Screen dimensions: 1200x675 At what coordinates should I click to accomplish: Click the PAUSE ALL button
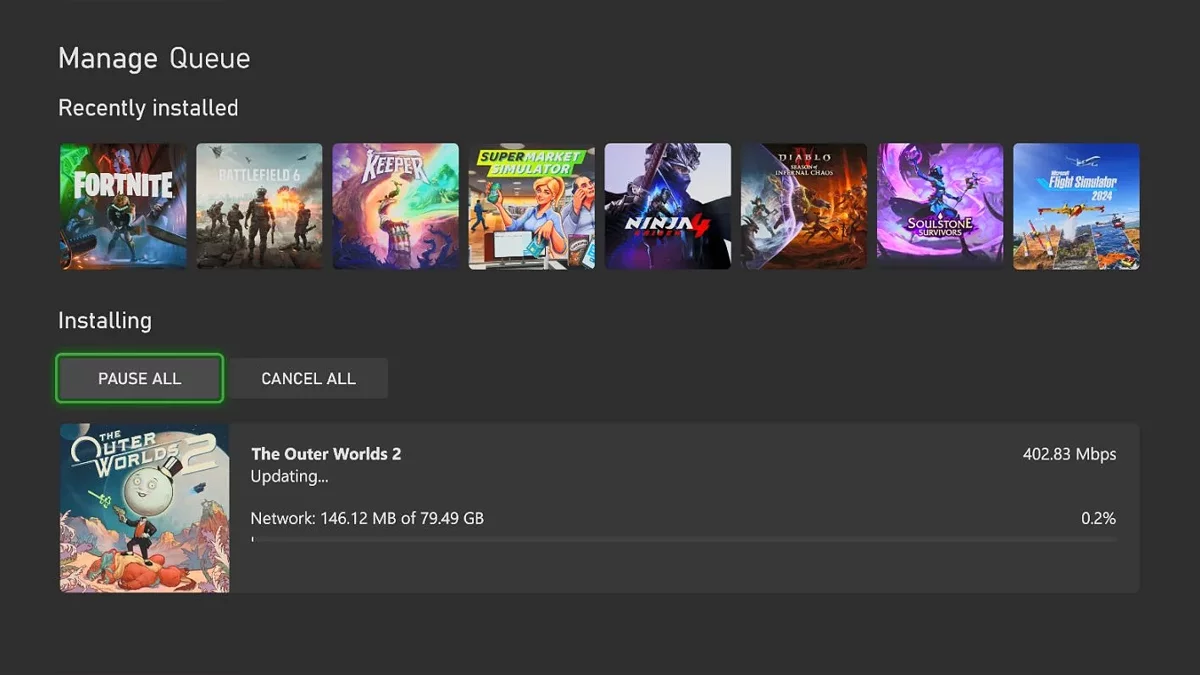coord(140,378)
